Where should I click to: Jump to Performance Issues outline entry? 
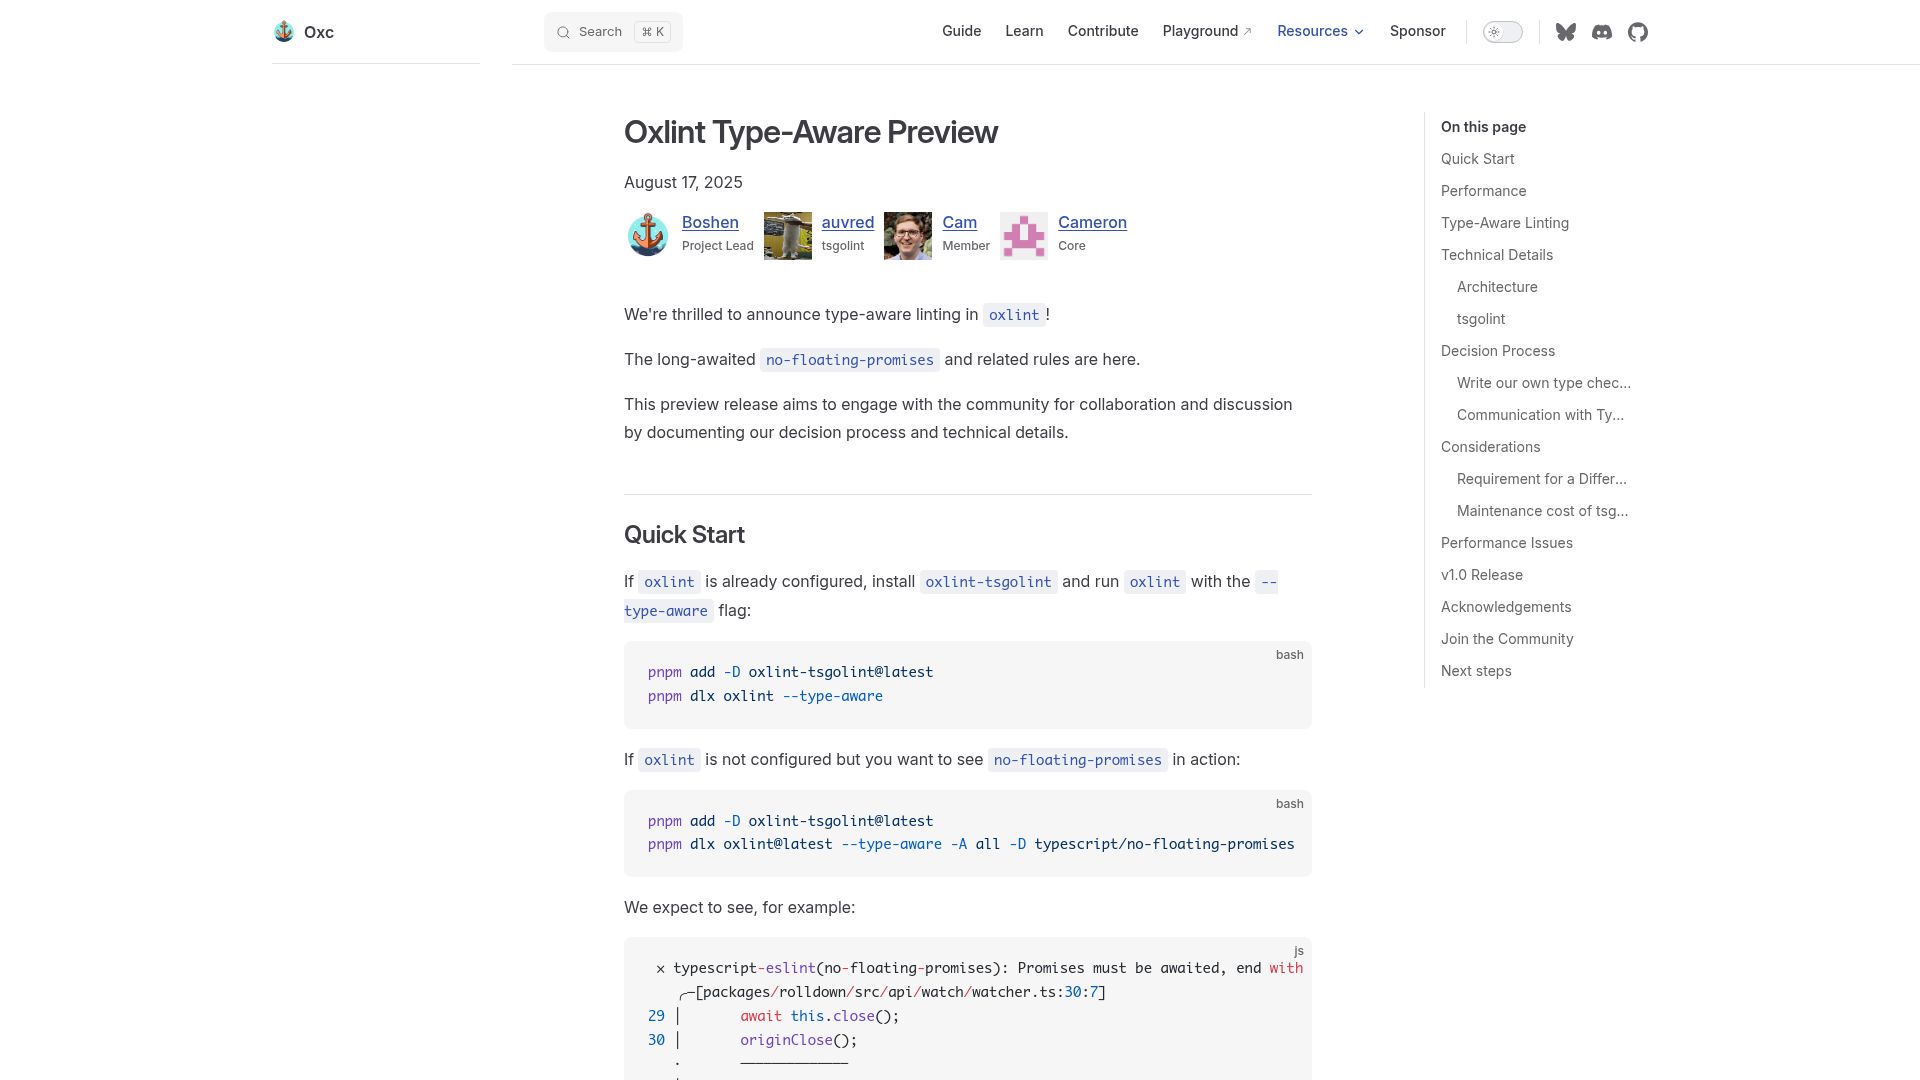click(1506, 543)
